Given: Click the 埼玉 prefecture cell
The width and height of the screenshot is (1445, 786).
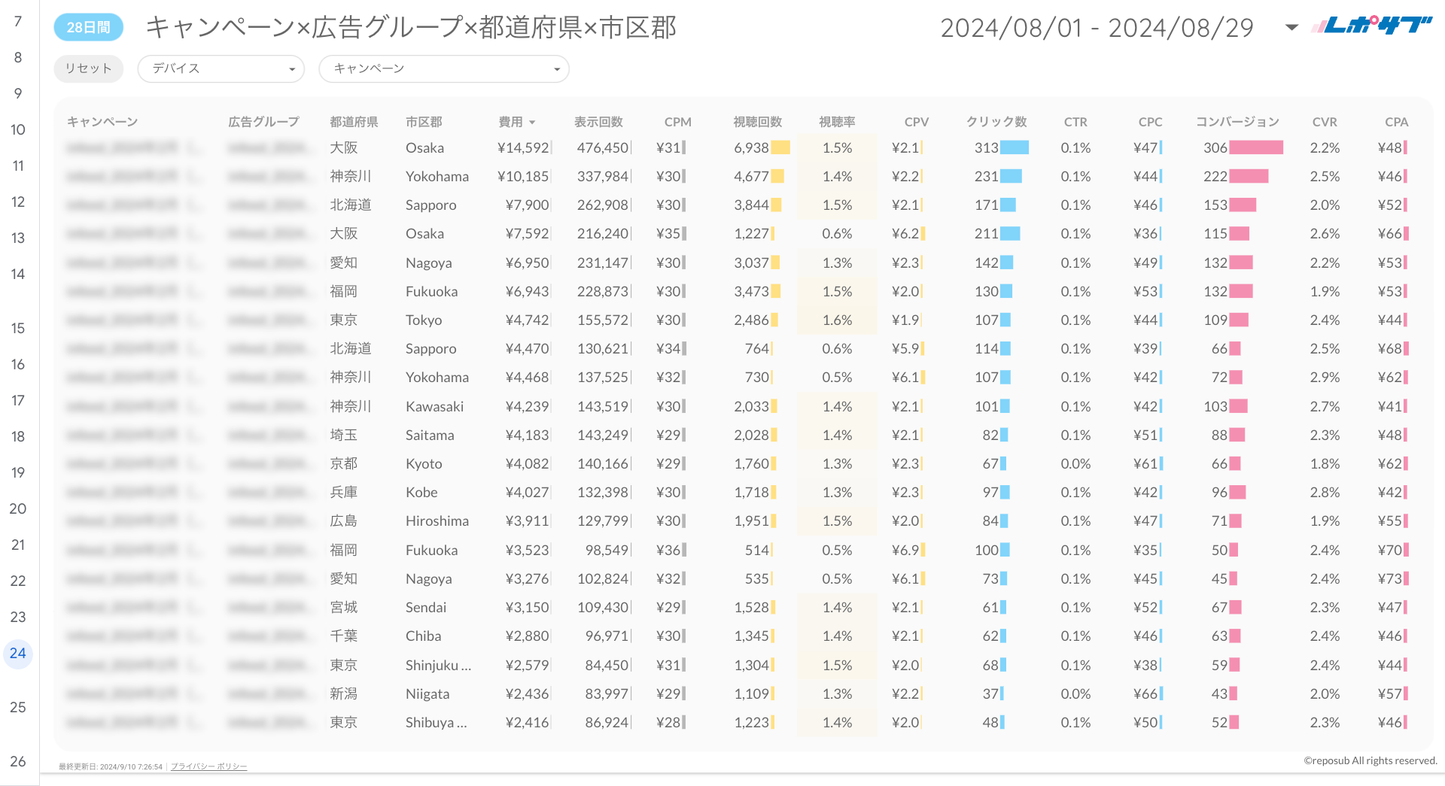Looking at the screenshot, I should pyautogui.click(x=343, y=436).
